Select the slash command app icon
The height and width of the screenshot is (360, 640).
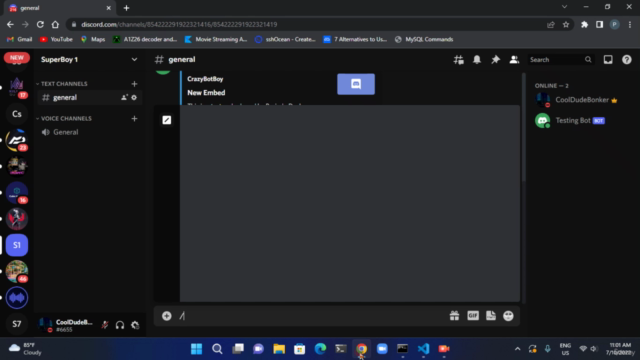click(167, 120)
